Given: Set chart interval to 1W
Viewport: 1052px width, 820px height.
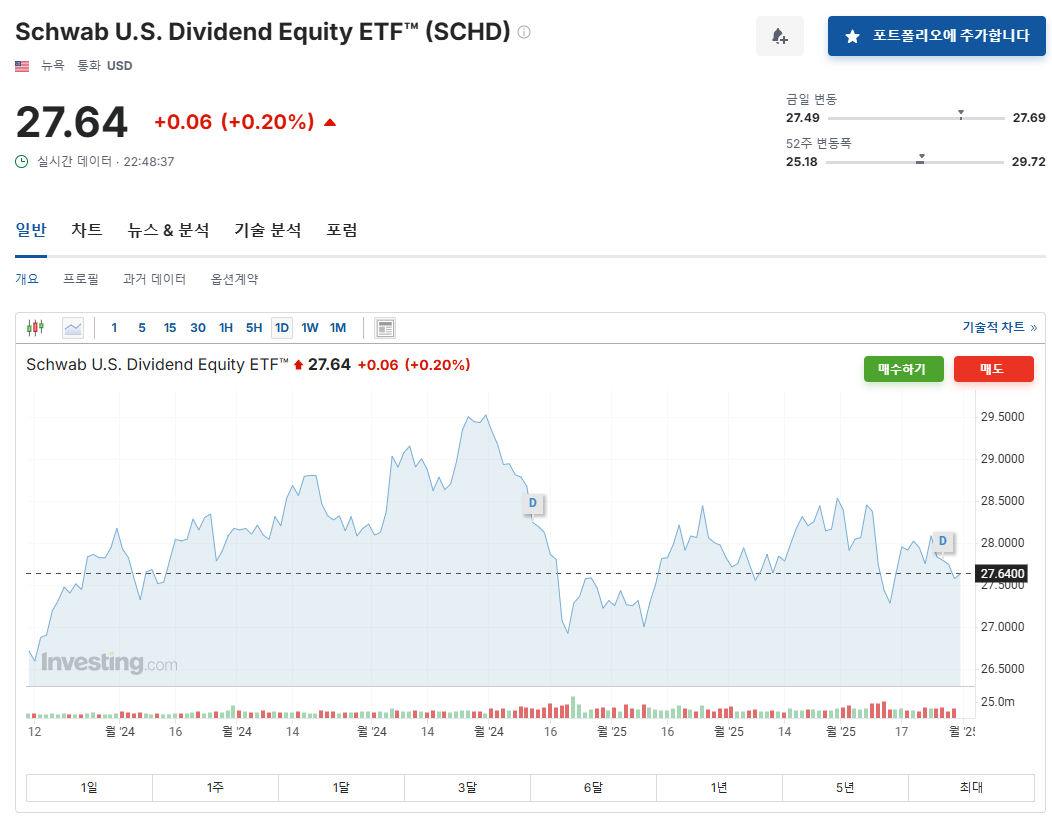Looking at the screenshot, I should [x=310, y=327].
